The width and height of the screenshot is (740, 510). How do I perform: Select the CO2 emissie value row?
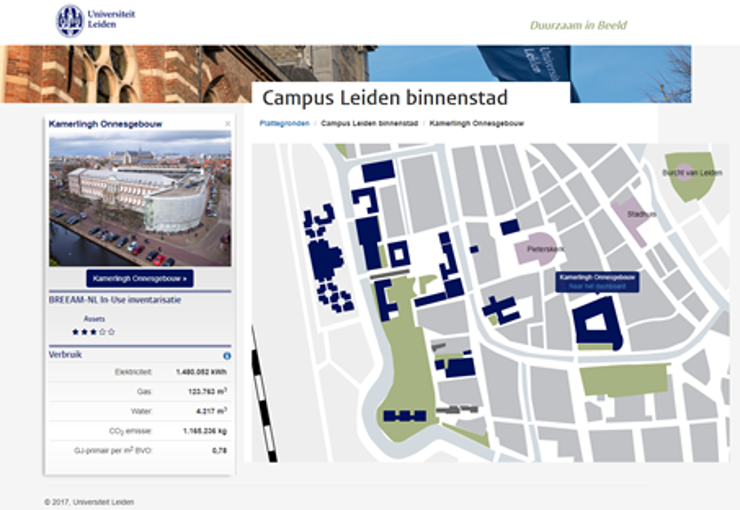pyautogui.click(x=140, y=431)
